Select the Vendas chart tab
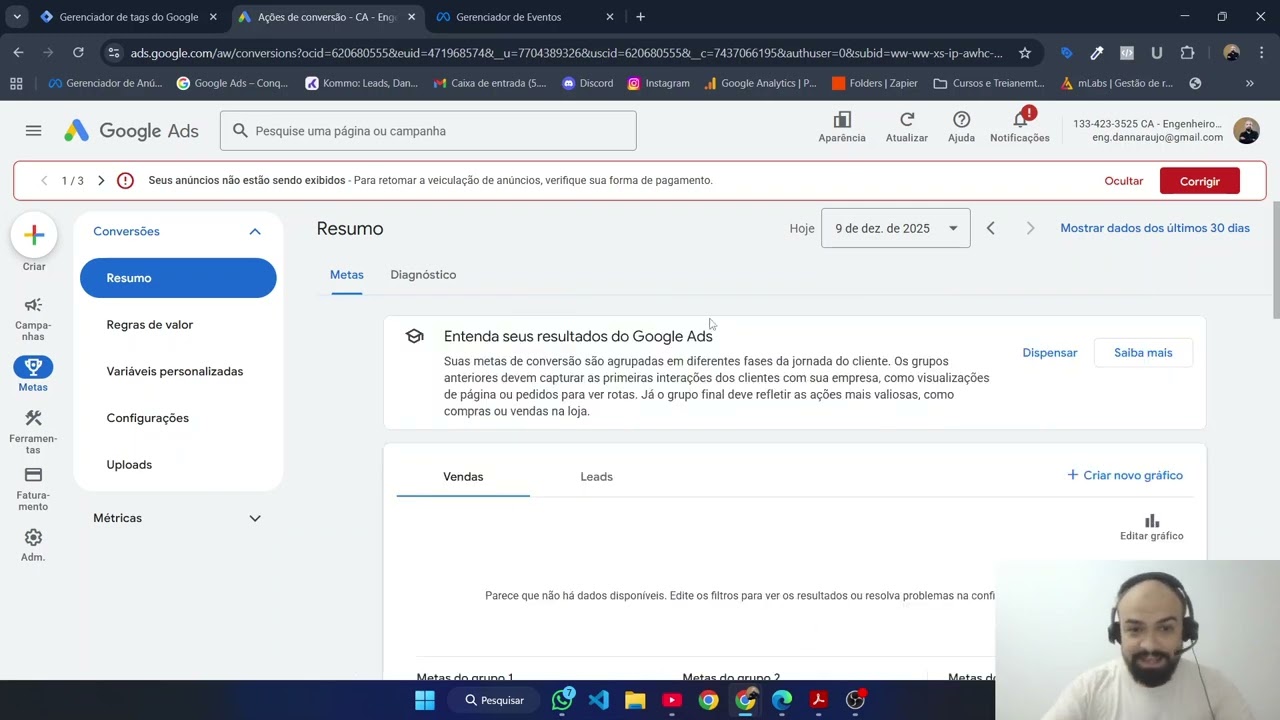 tap(463, 477)
